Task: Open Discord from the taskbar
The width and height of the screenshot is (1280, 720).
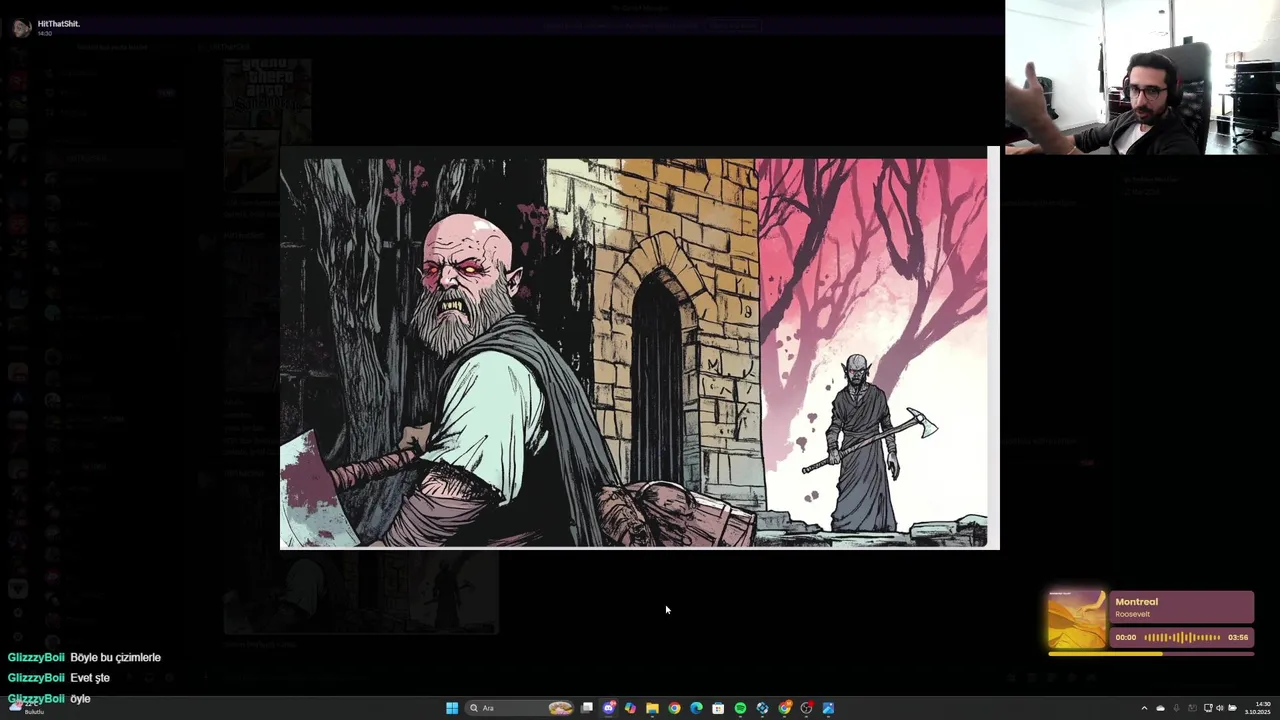Action: pos(609,708)
